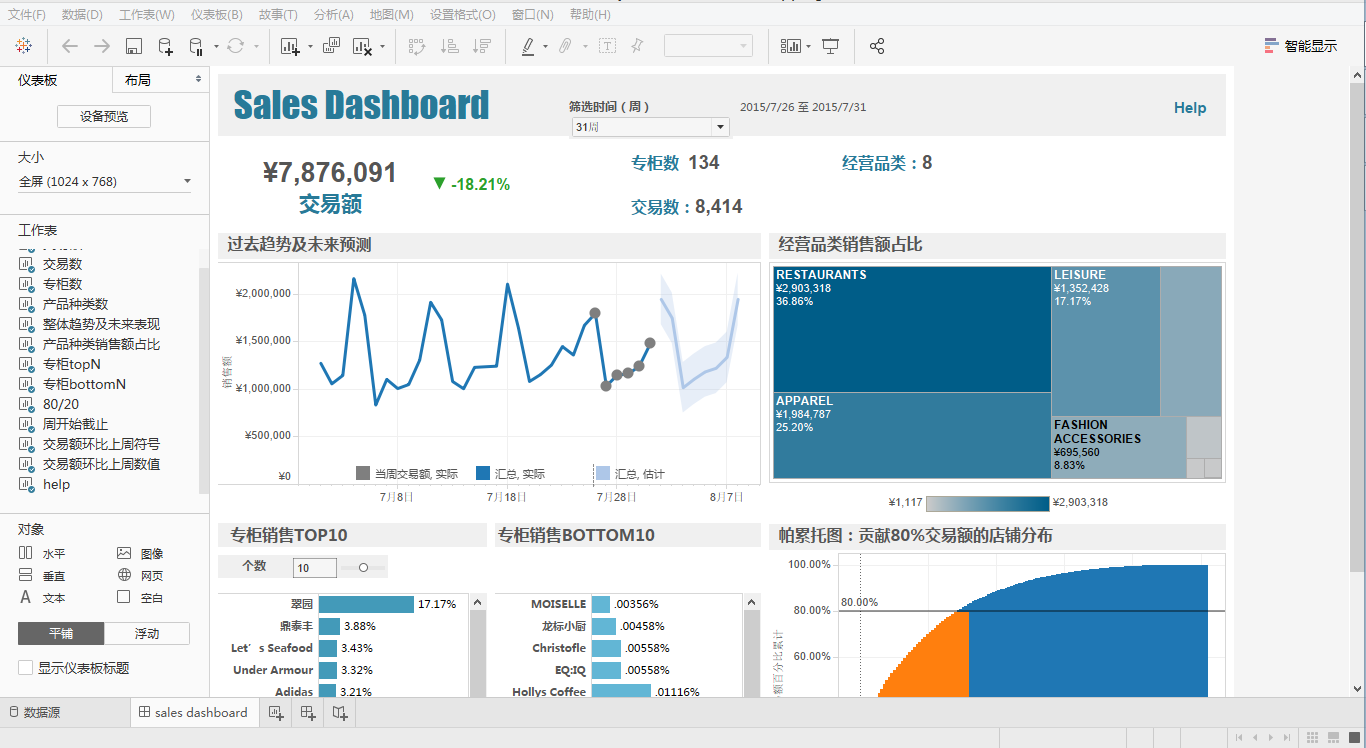The width and height of the screenshot is (1366, 748).
Task: Click the Swap Rows and Columns icon
Action: 416,46
